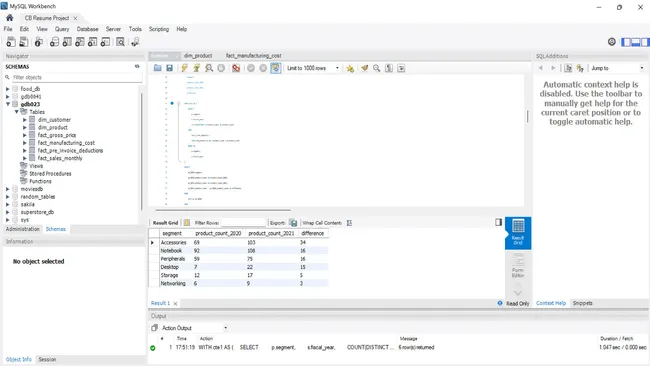This screenshot has height=366, width=650.
Task: Toggle continue-on-error execution icon
Action: 236,68
